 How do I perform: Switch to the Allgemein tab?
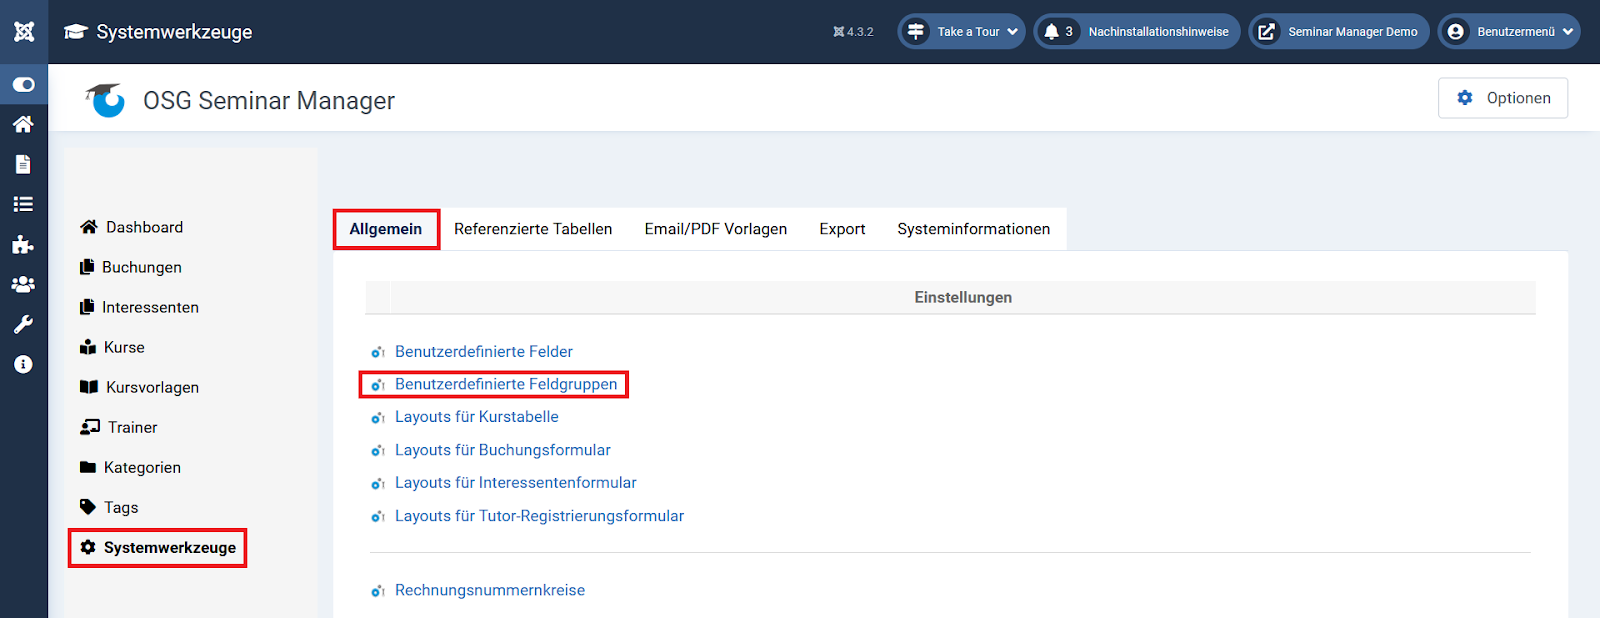[386, 229]
